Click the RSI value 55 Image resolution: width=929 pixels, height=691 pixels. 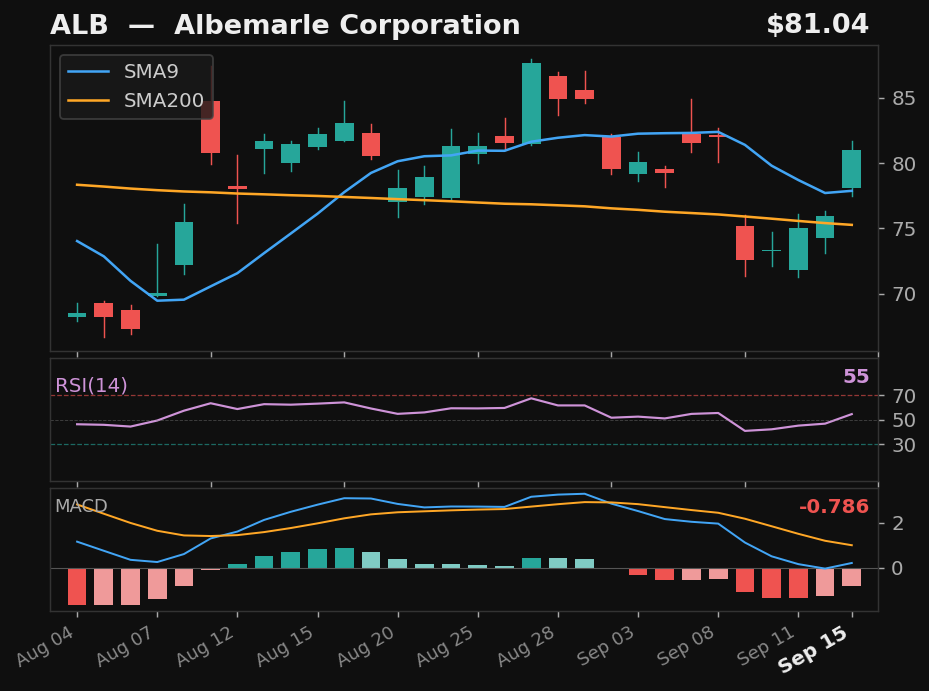856,376
